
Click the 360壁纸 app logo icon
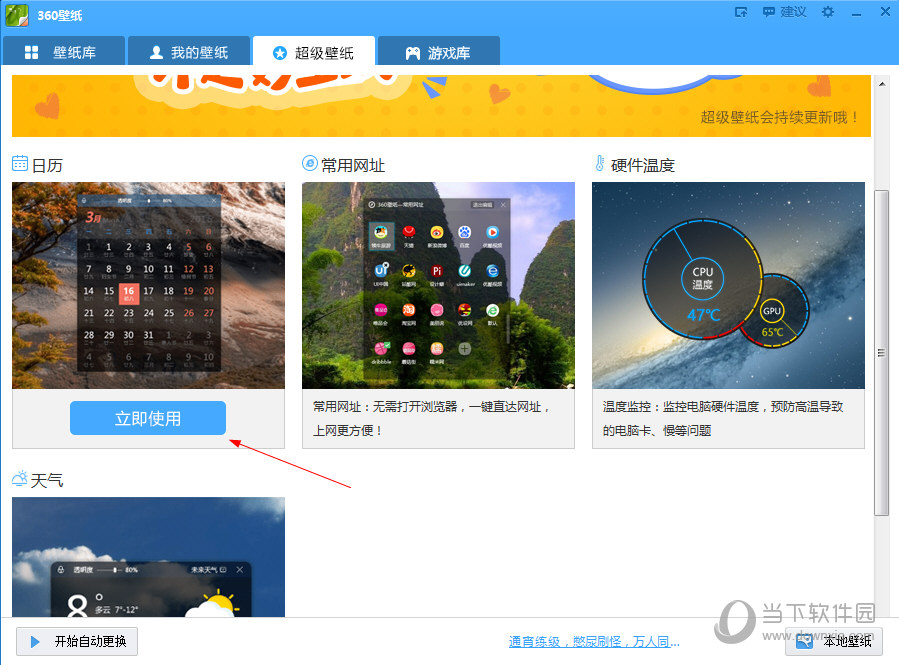16,15
